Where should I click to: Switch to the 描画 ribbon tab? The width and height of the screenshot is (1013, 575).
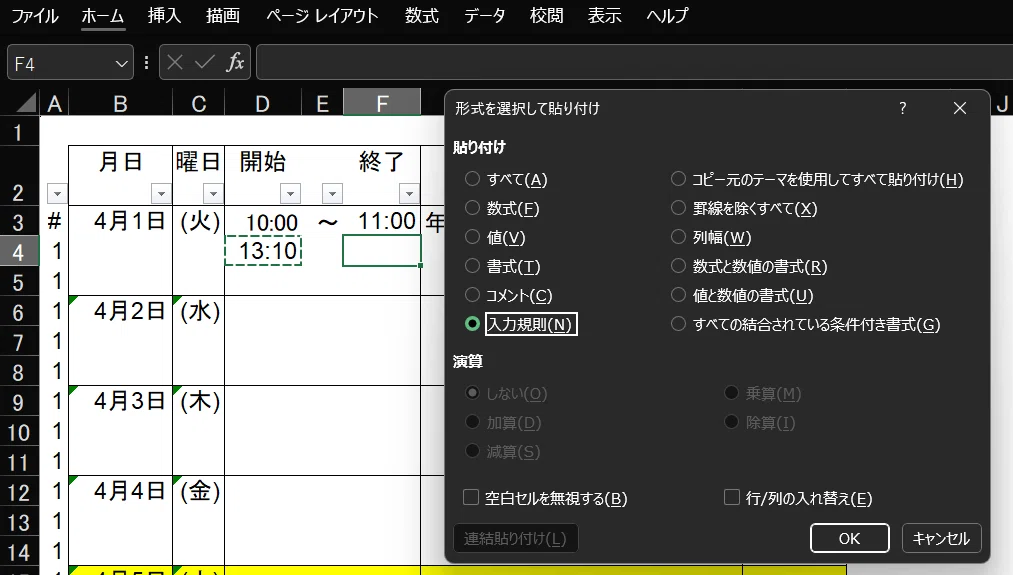coord(223,16)
